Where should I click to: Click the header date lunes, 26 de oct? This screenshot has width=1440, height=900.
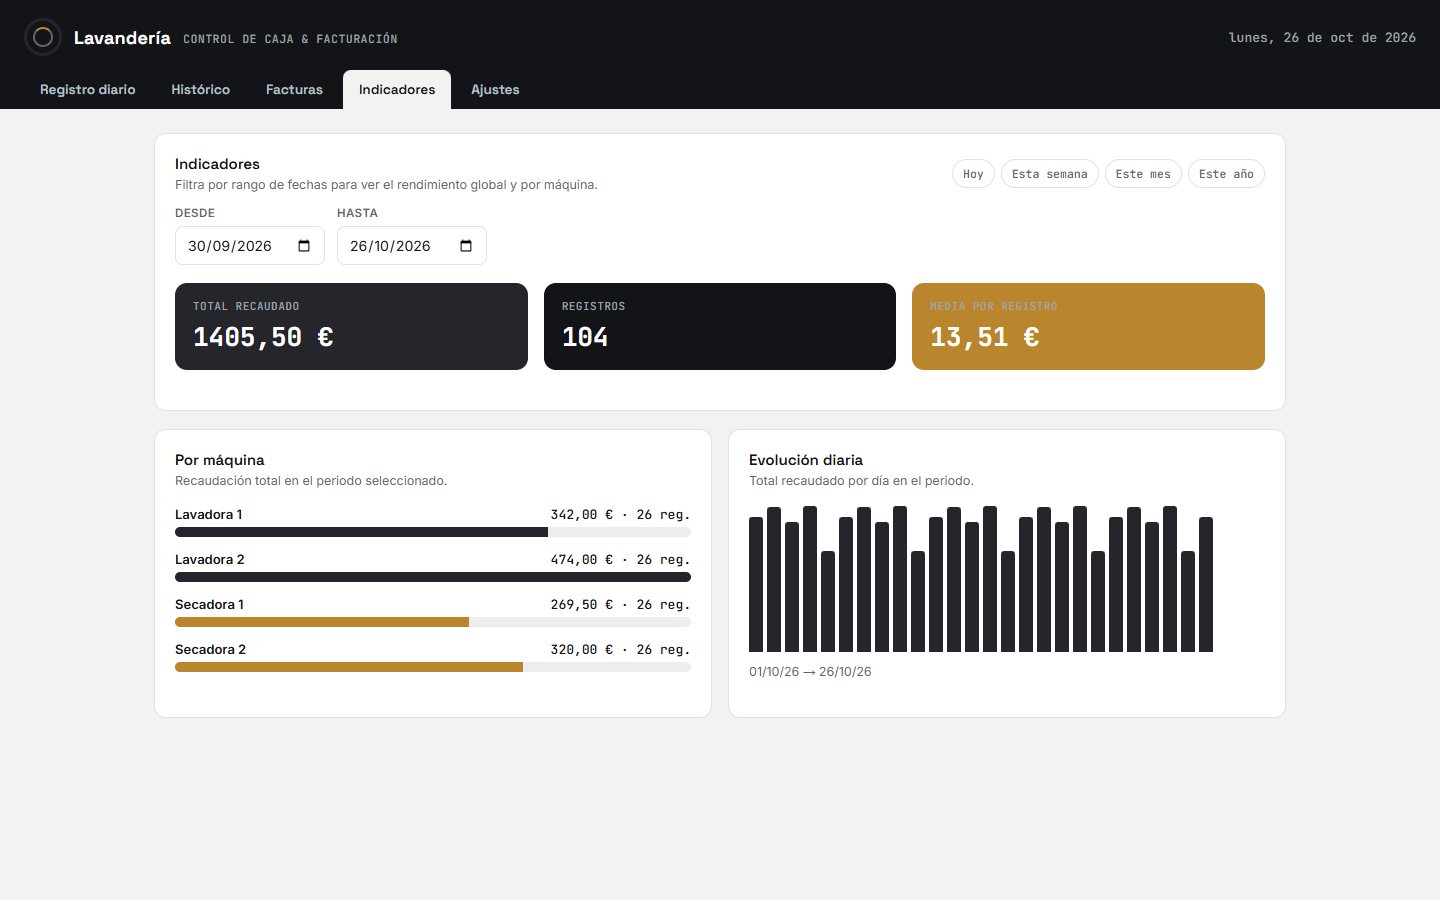point(1322,38)
